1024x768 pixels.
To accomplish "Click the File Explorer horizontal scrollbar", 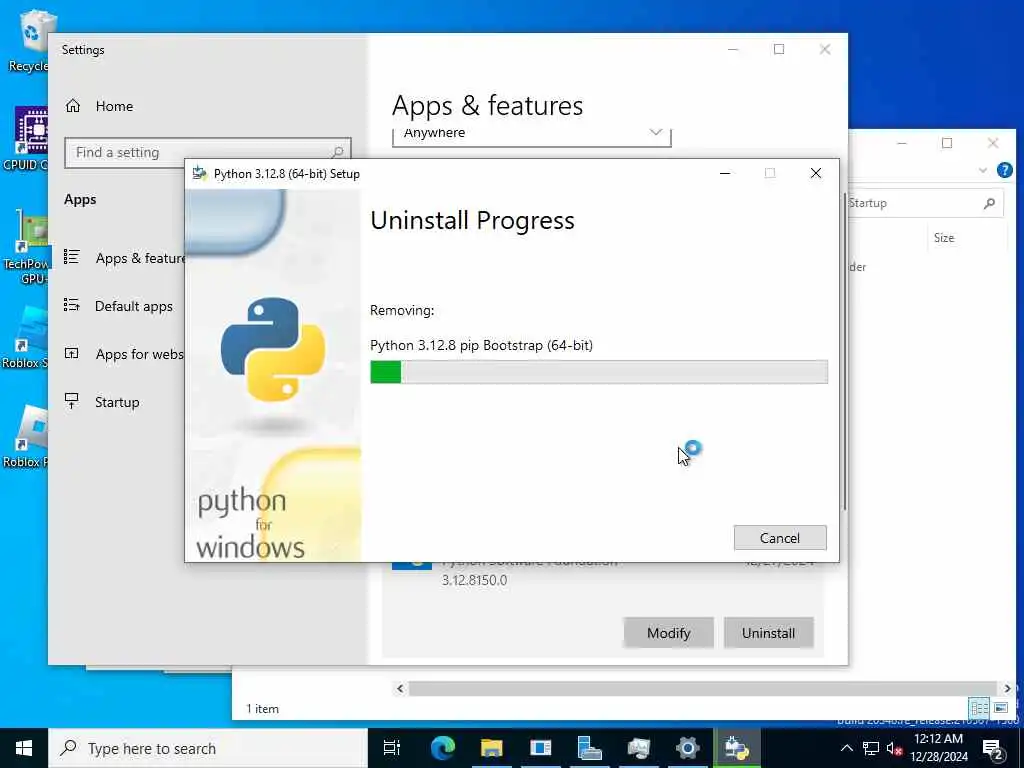I will click(703, 688).
